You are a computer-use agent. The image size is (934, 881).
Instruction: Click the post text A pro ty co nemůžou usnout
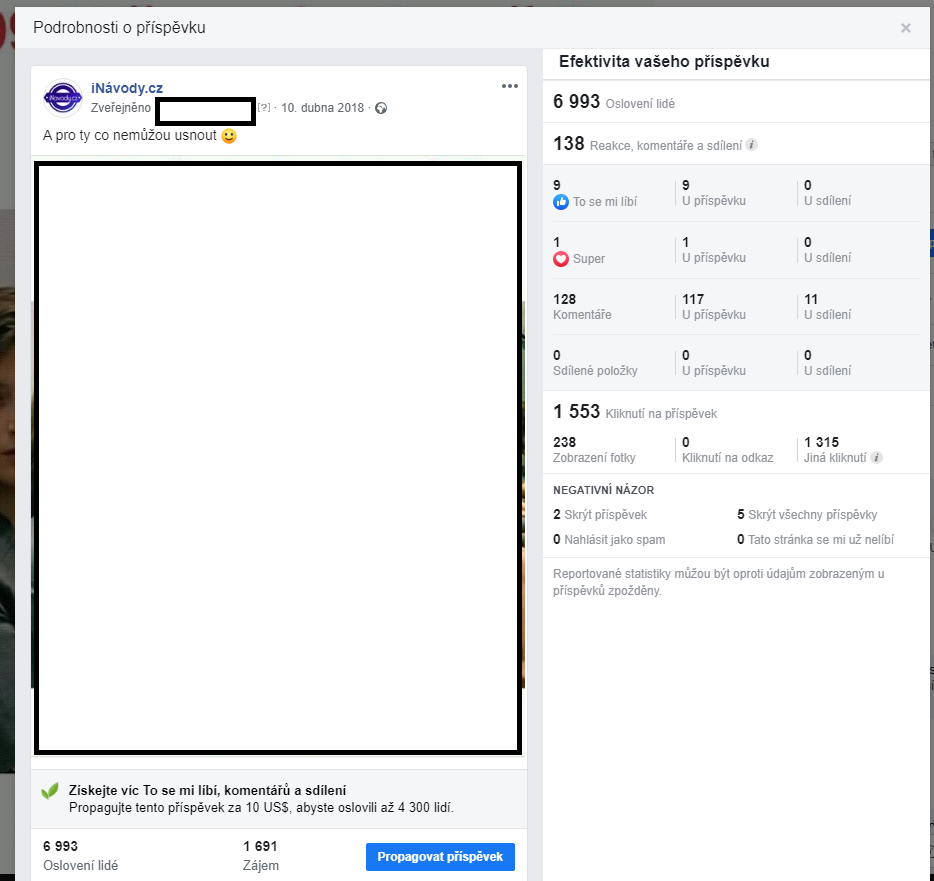130,135
